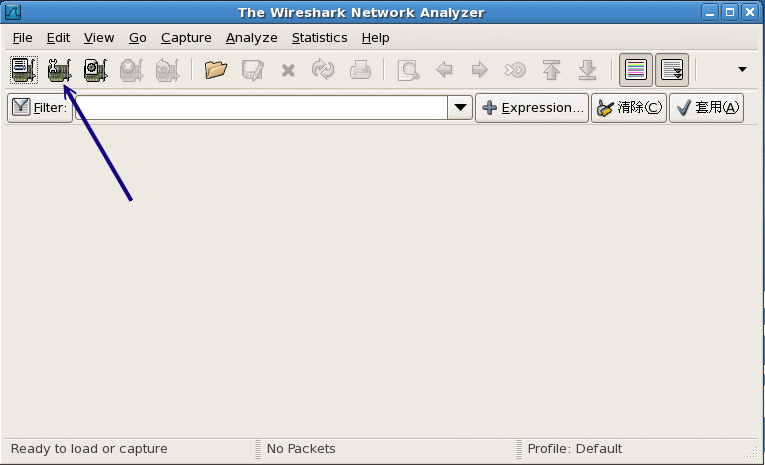This screenshot has width=765, height=465.
Task: Open the list of capture interfaces
Action: pyautogui.click(x=23, y=70)
